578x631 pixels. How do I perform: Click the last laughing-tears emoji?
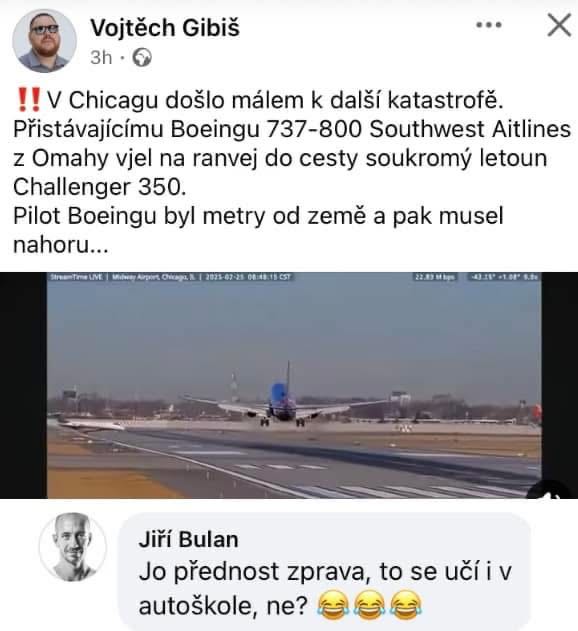point(406,605)
